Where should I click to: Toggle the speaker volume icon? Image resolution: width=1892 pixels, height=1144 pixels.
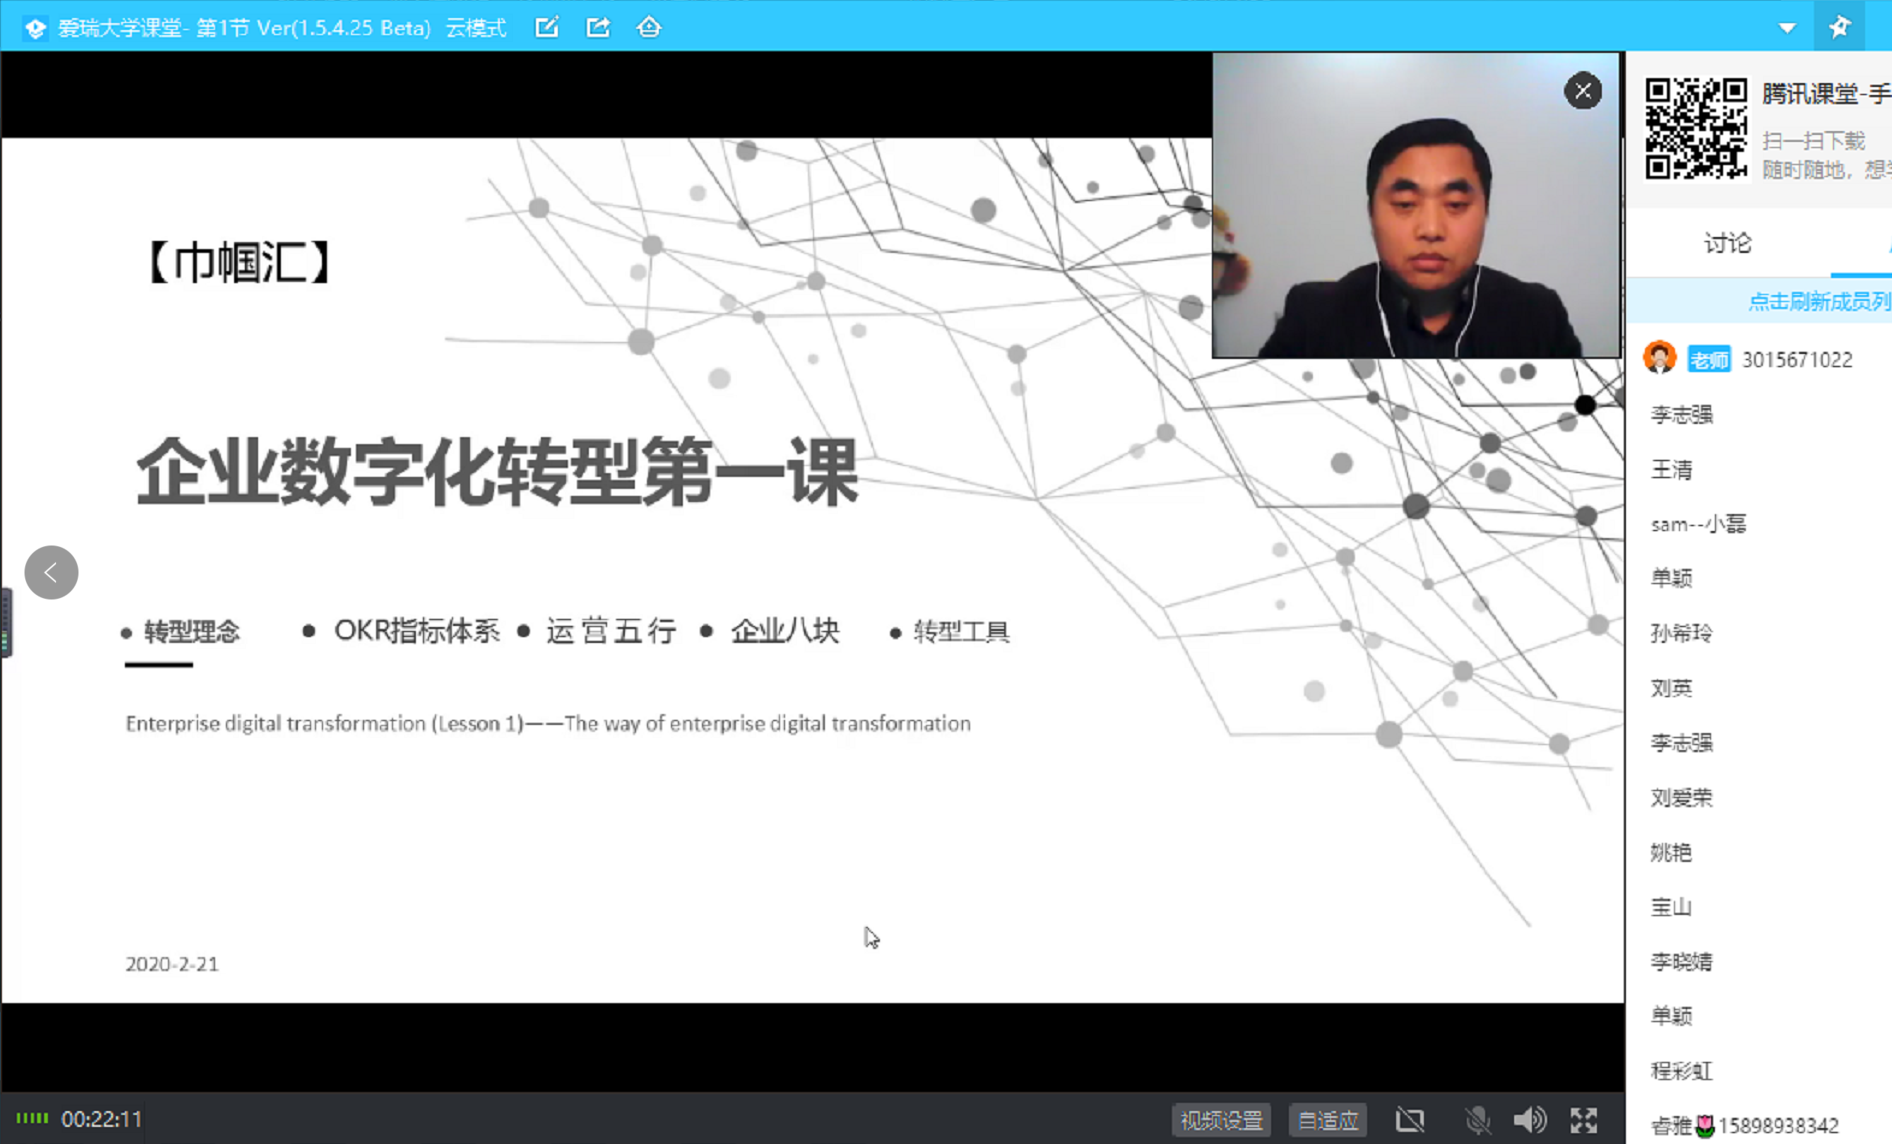coord(1529,1119)
